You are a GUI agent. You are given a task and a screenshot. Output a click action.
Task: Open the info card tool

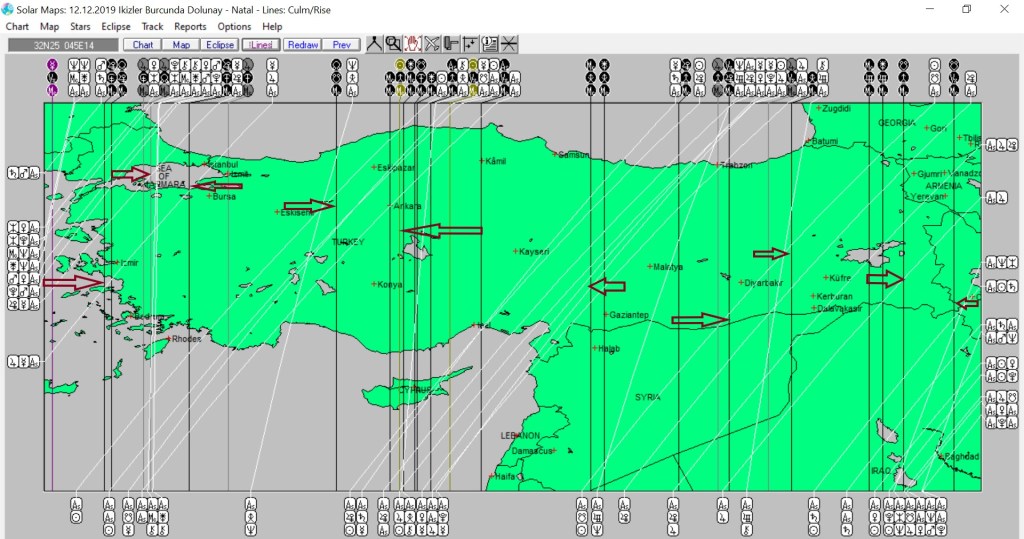pyautogui.click(x=489, y=44)
